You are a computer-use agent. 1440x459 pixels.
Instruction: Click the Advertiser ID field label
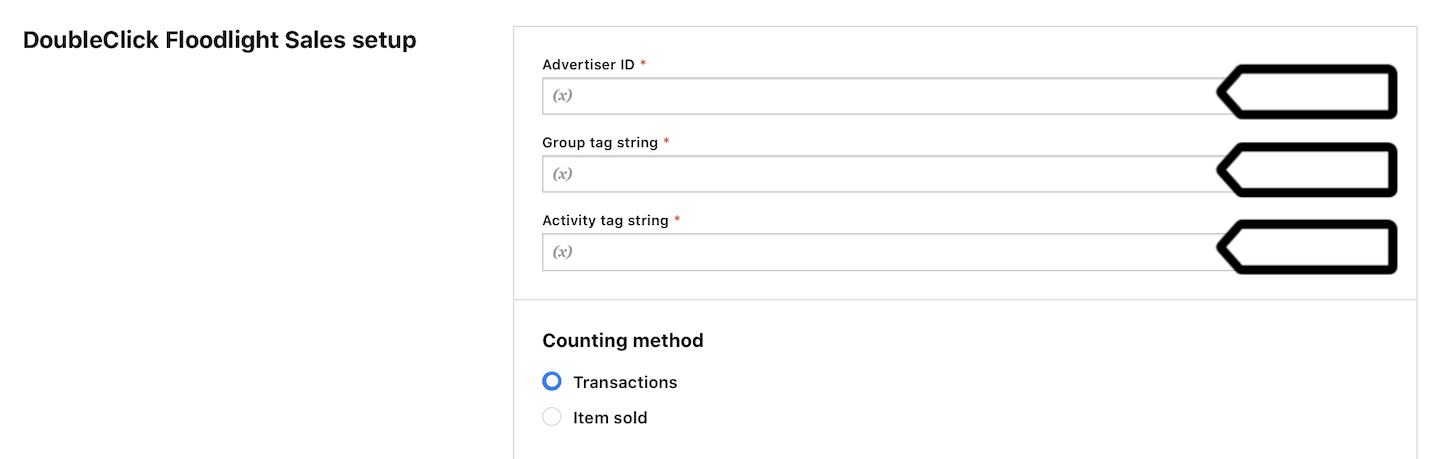tap(588, 64)
